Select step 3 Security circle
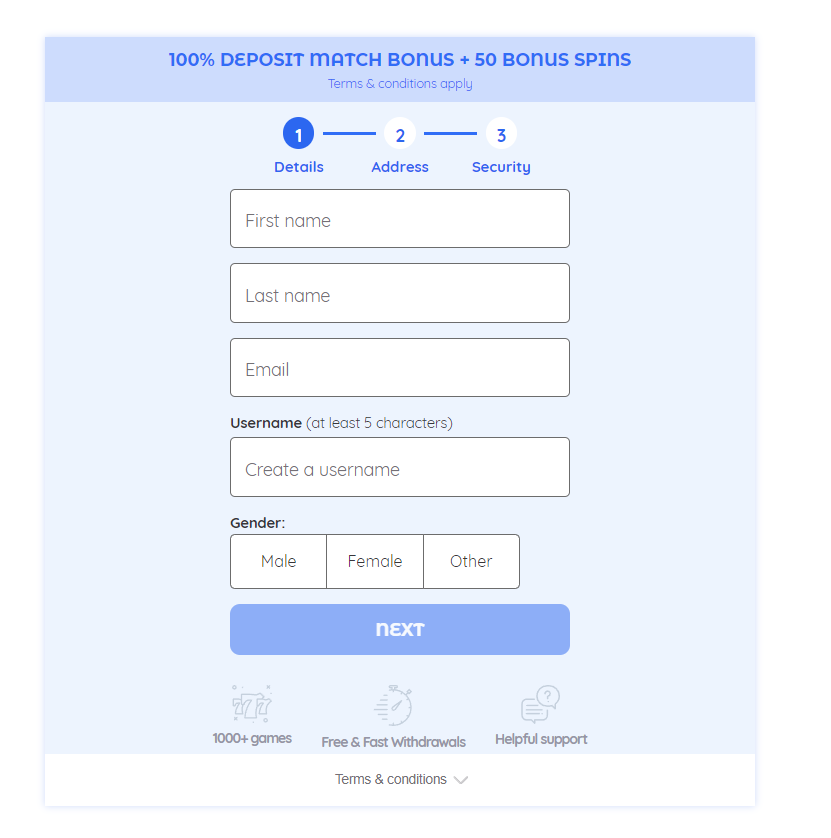 pyautogui.click(x=501, y=134)
